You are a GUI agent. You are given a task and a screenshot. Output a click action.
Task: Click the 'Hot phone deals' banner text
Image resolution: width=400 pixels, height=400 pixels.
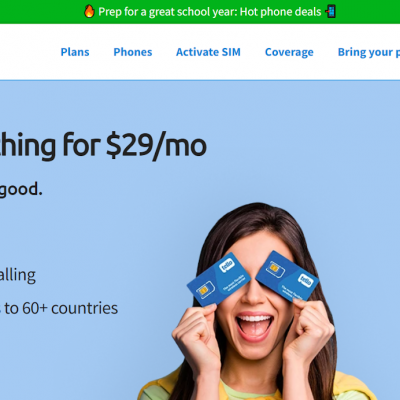click(x=281, y=12)
